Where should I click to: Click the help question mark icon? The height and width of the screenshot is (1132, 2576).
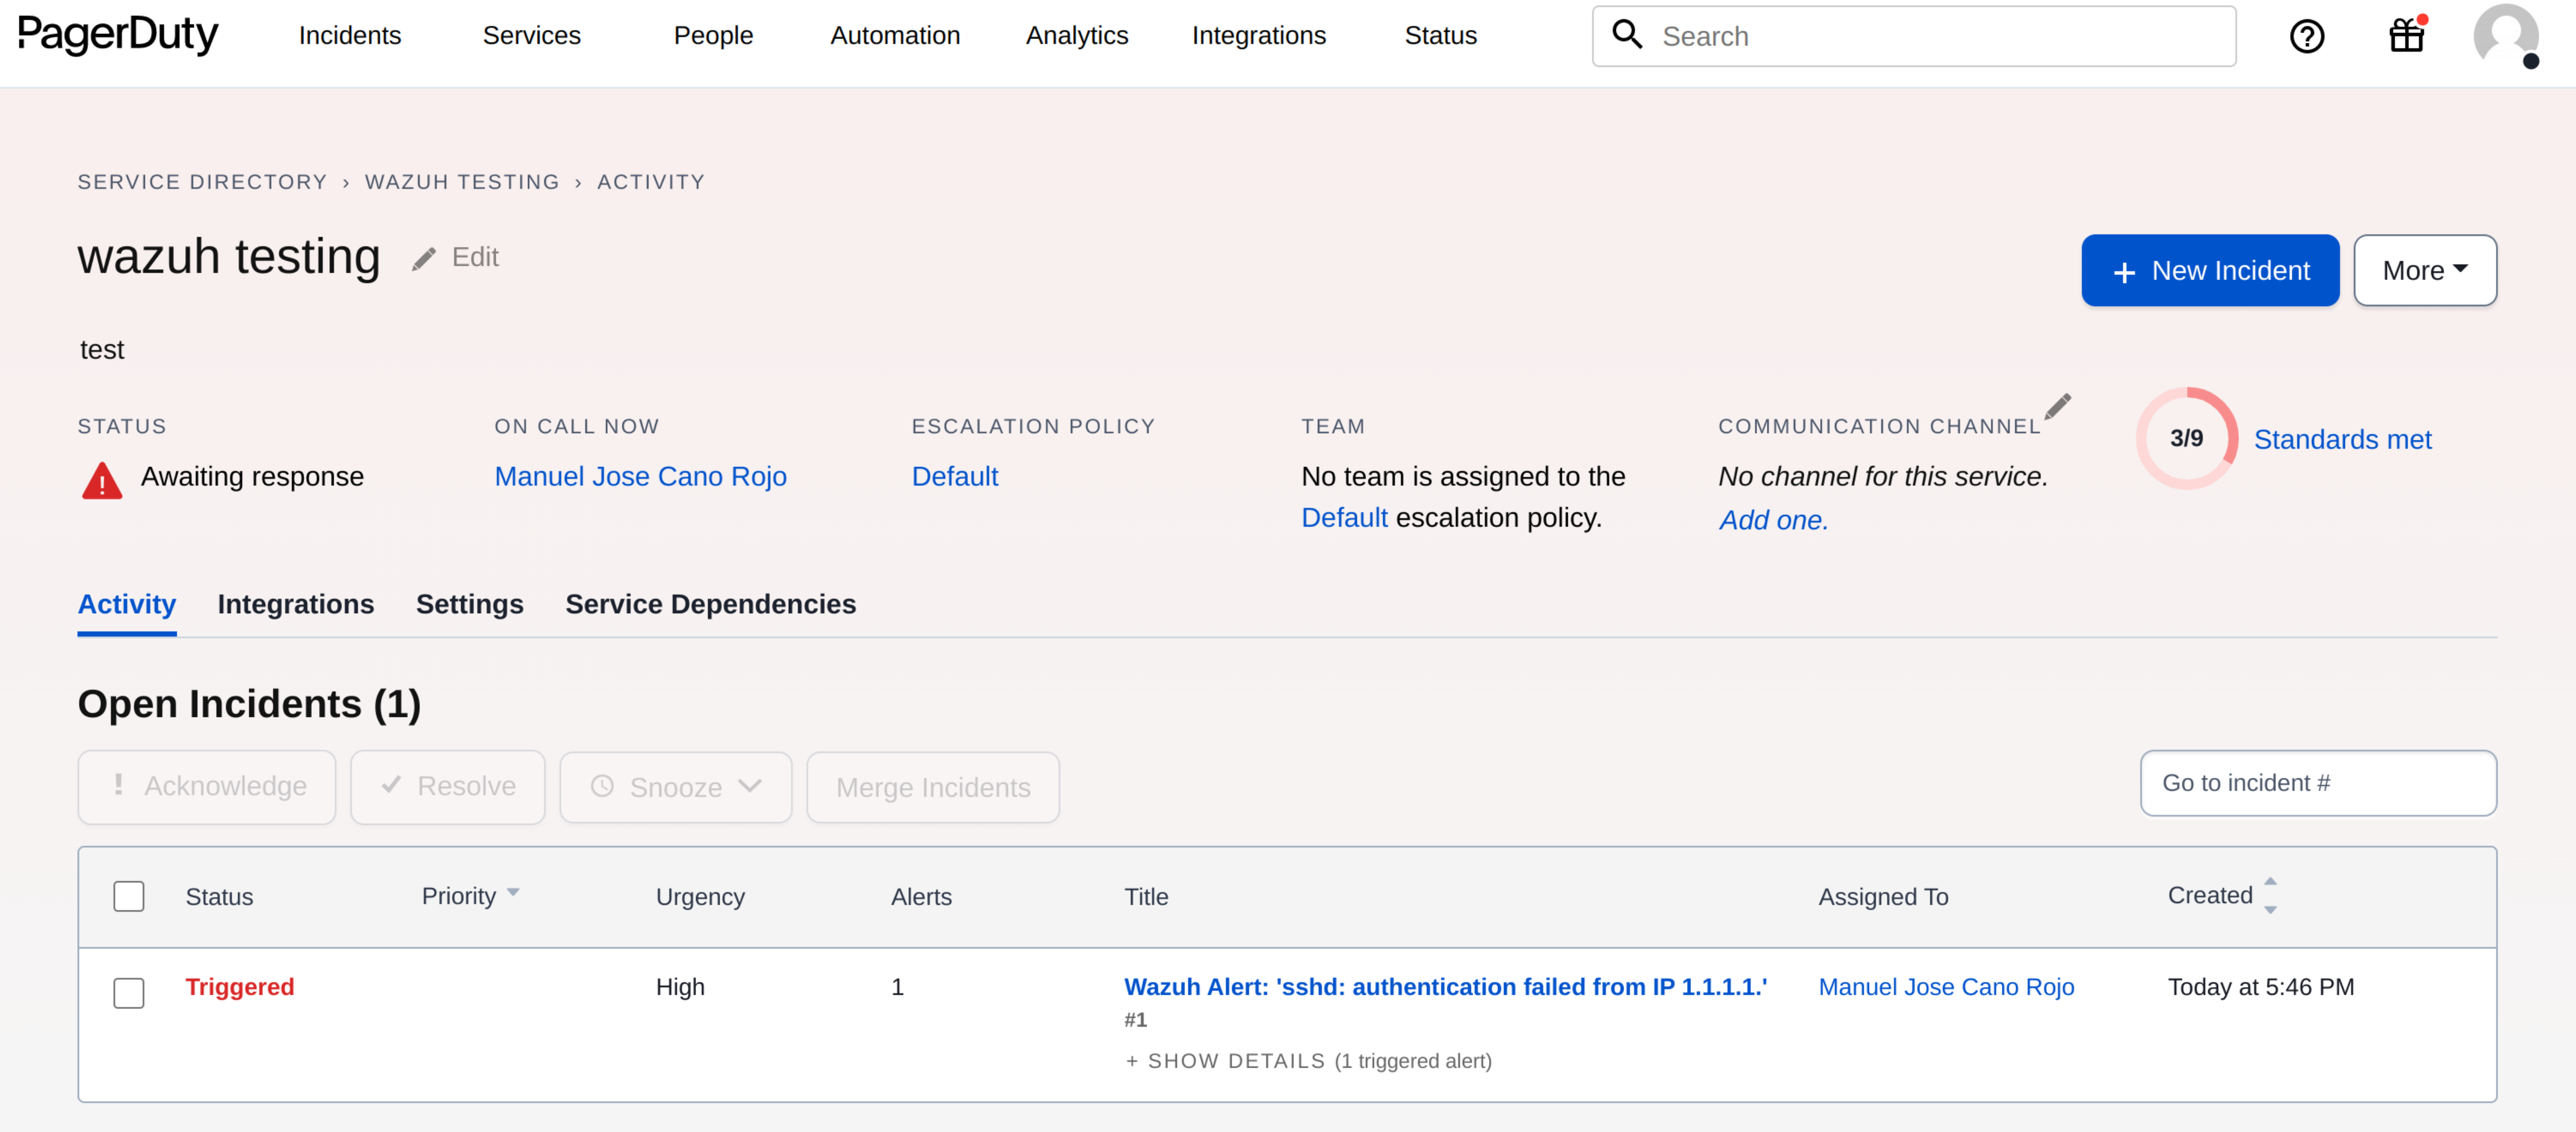2308,36
